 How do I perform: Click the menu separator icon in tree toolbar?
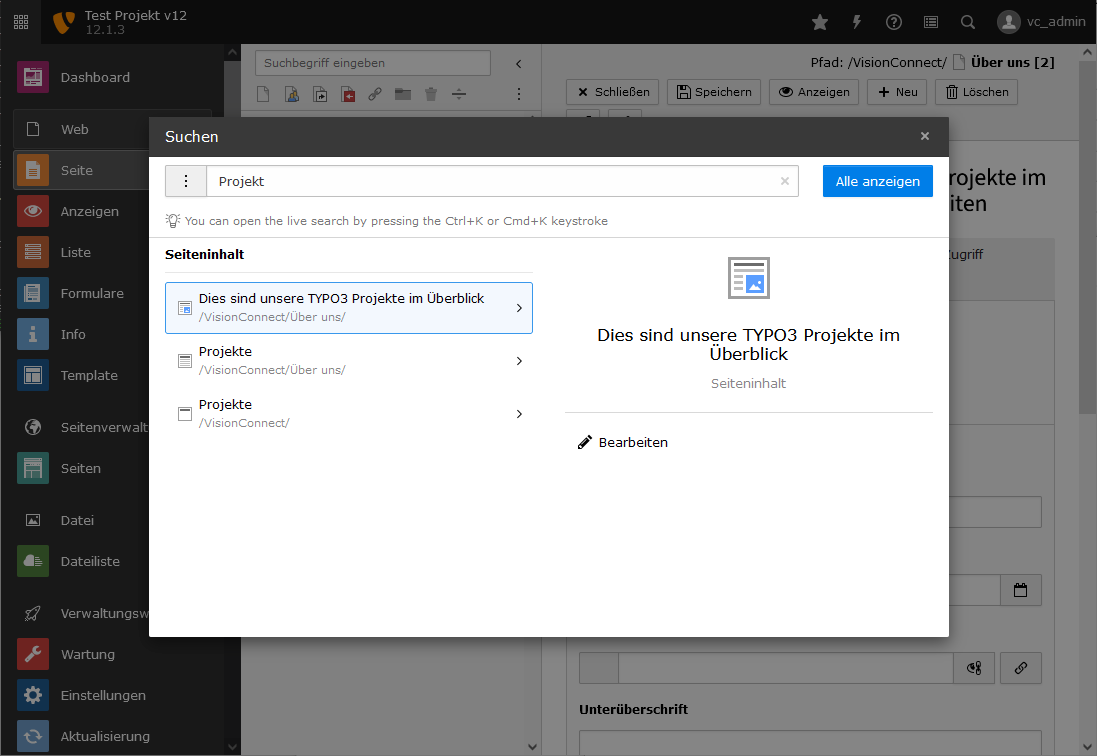point(459,94)
